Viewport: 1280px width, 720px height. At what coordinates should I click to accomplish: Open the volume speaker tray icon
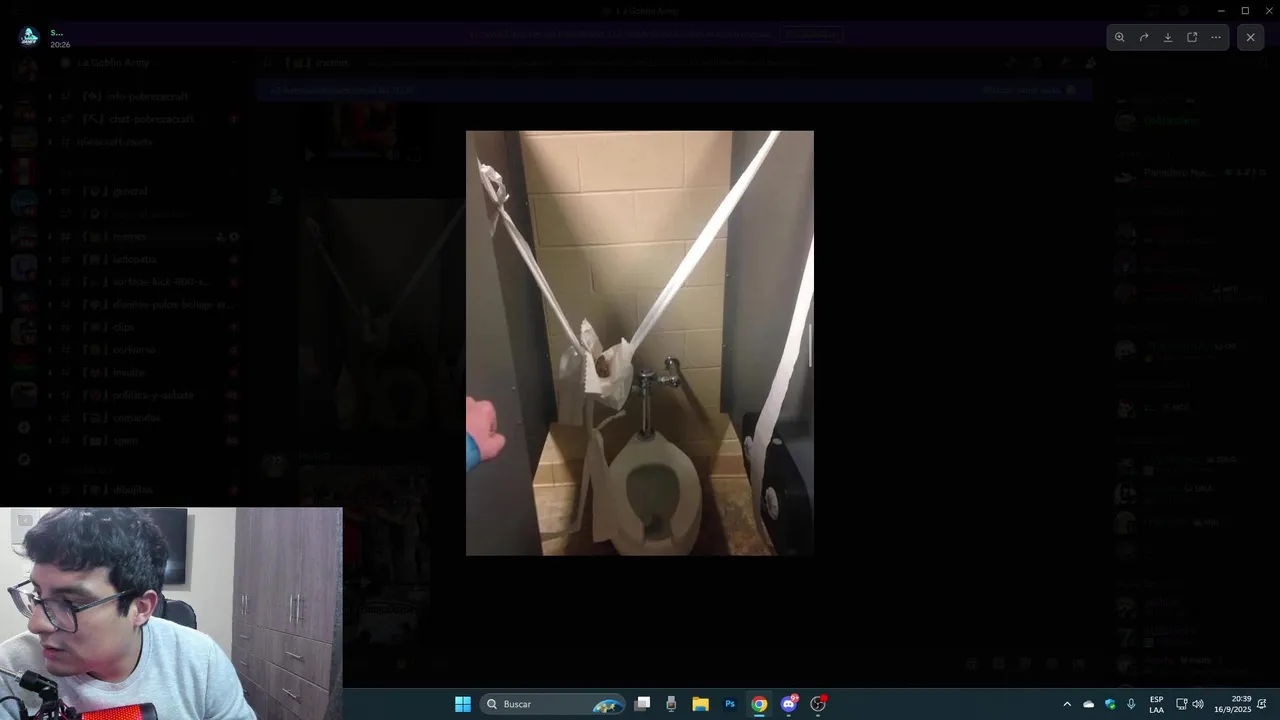(1198, 704)
